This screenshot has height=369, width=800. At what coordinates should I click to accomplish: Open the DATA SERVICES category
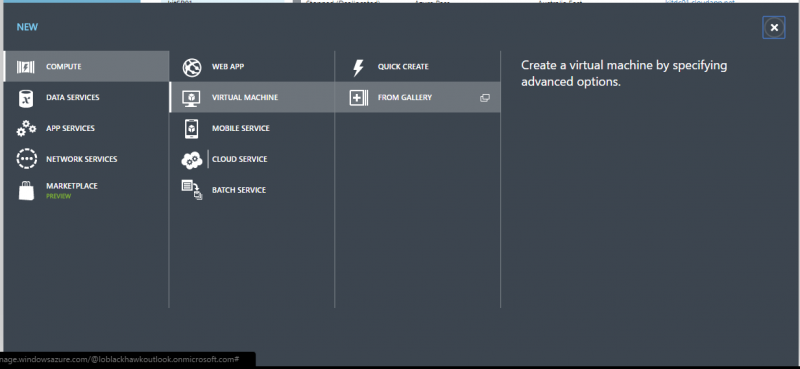(86, 97)
